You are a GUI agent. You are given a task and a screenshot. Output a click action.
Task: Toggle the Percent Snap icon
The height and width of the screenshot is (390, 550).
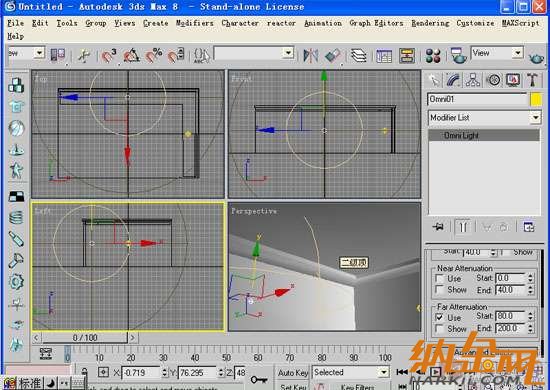[x=154, y=55]
